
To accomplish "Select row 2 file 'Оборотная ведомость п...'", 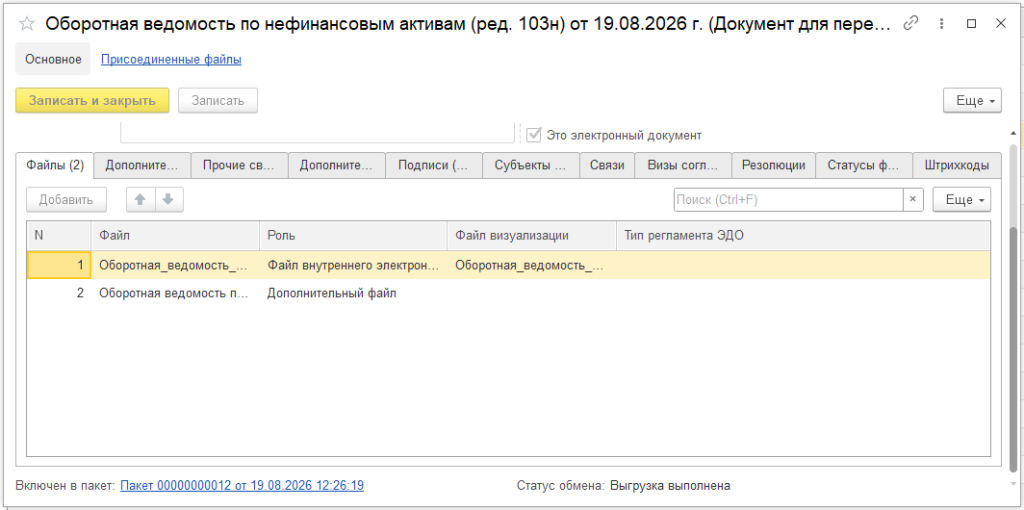I will [x=176, y=293].
